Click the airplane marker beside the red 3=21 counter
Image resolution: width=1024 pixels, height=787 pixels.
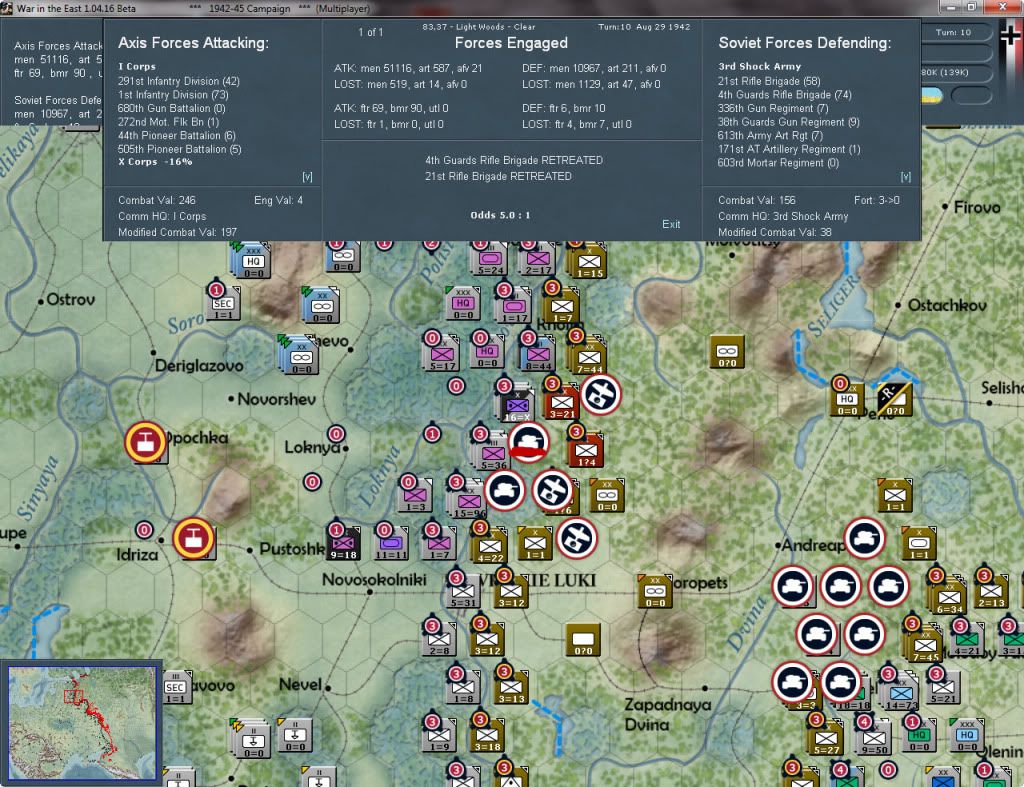pyautogui.click(x=601, y=394)
